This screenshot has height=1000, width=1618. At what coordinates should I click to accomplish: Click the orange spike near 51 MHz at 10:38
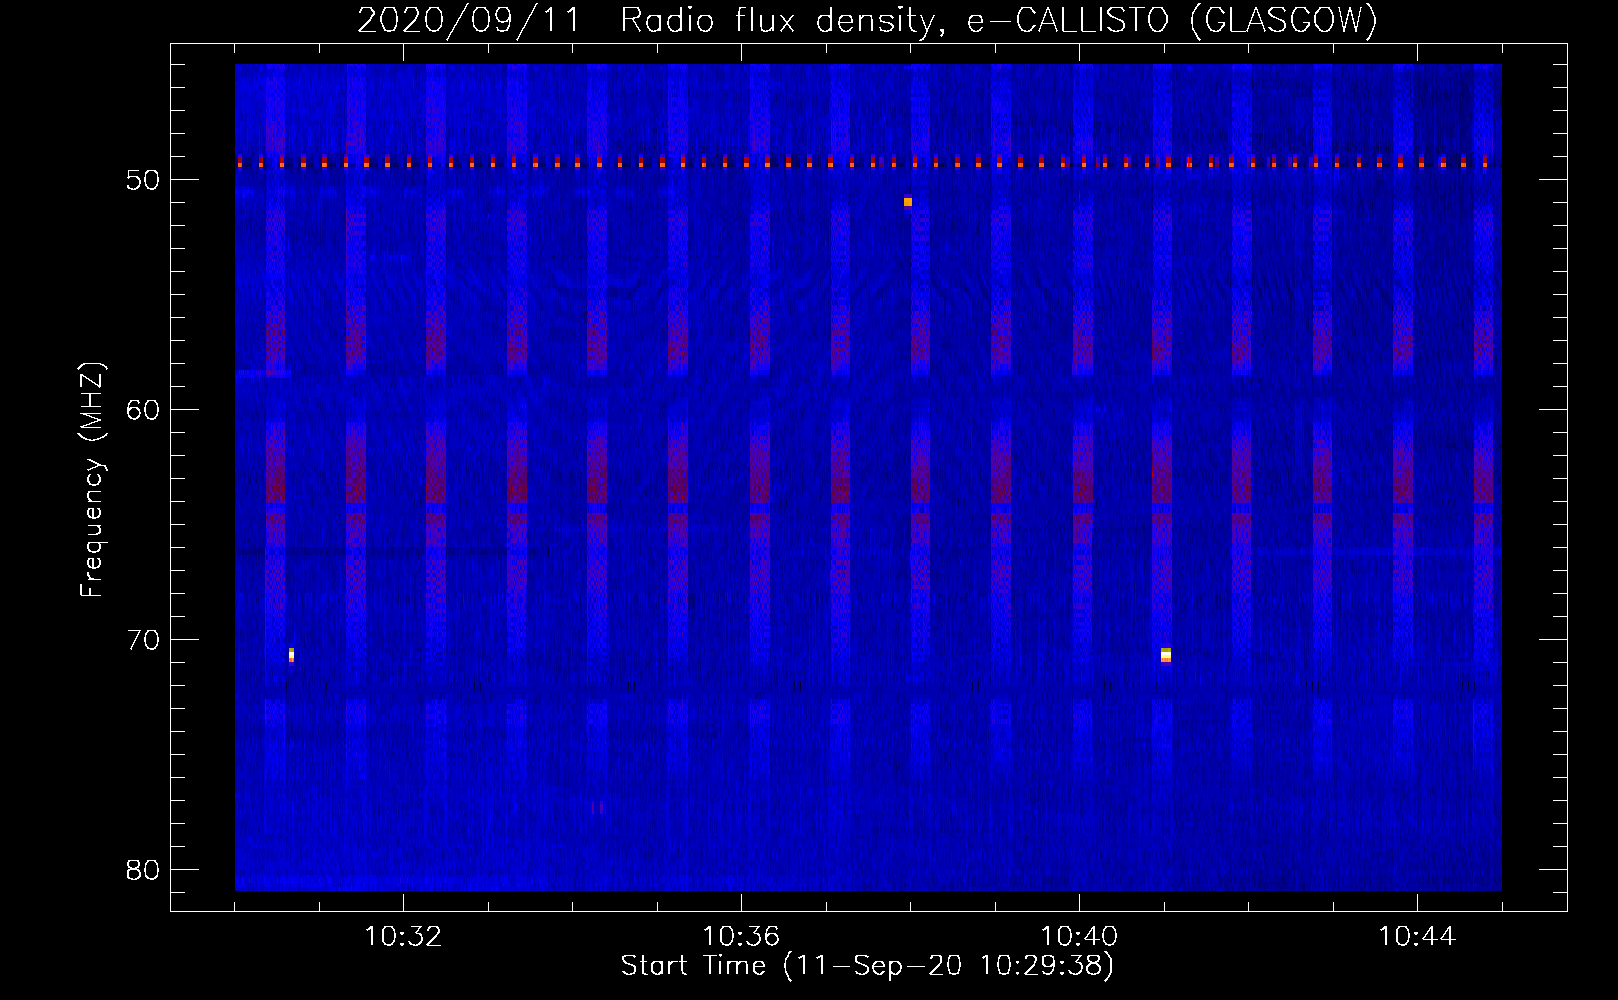click(x=908, y=201)
